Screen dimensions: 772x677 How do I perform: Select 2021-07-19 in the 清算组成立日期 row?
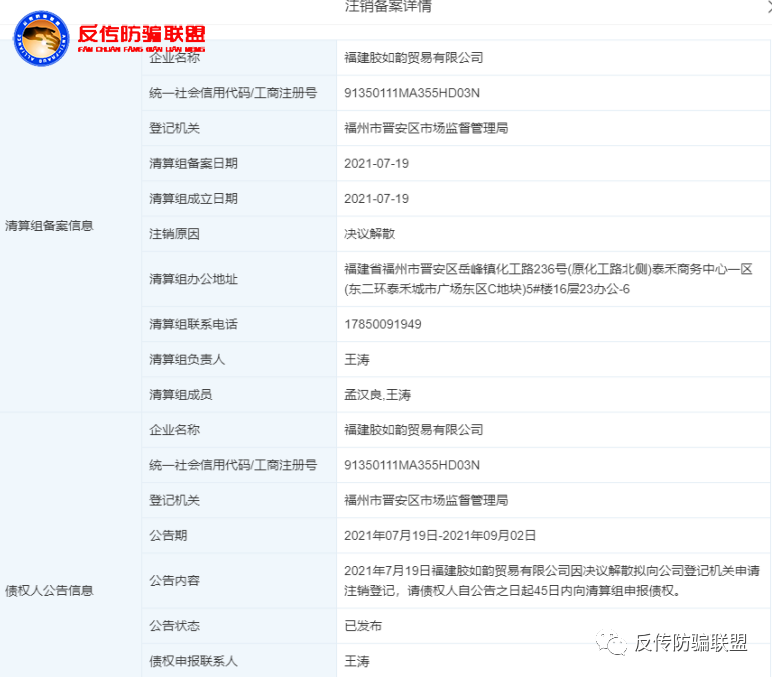tap(376, 199)
